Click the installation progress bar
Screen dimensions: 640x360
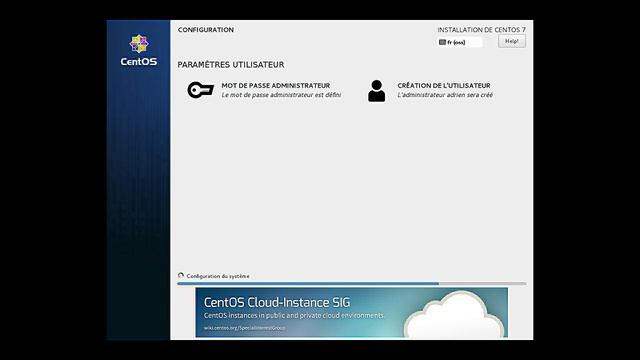[351, 283]
